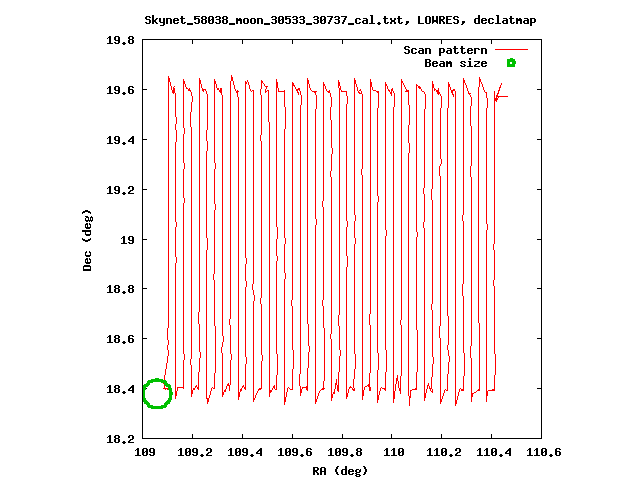
Task: Click x-axis tick label 110
Action: point(394,452)
